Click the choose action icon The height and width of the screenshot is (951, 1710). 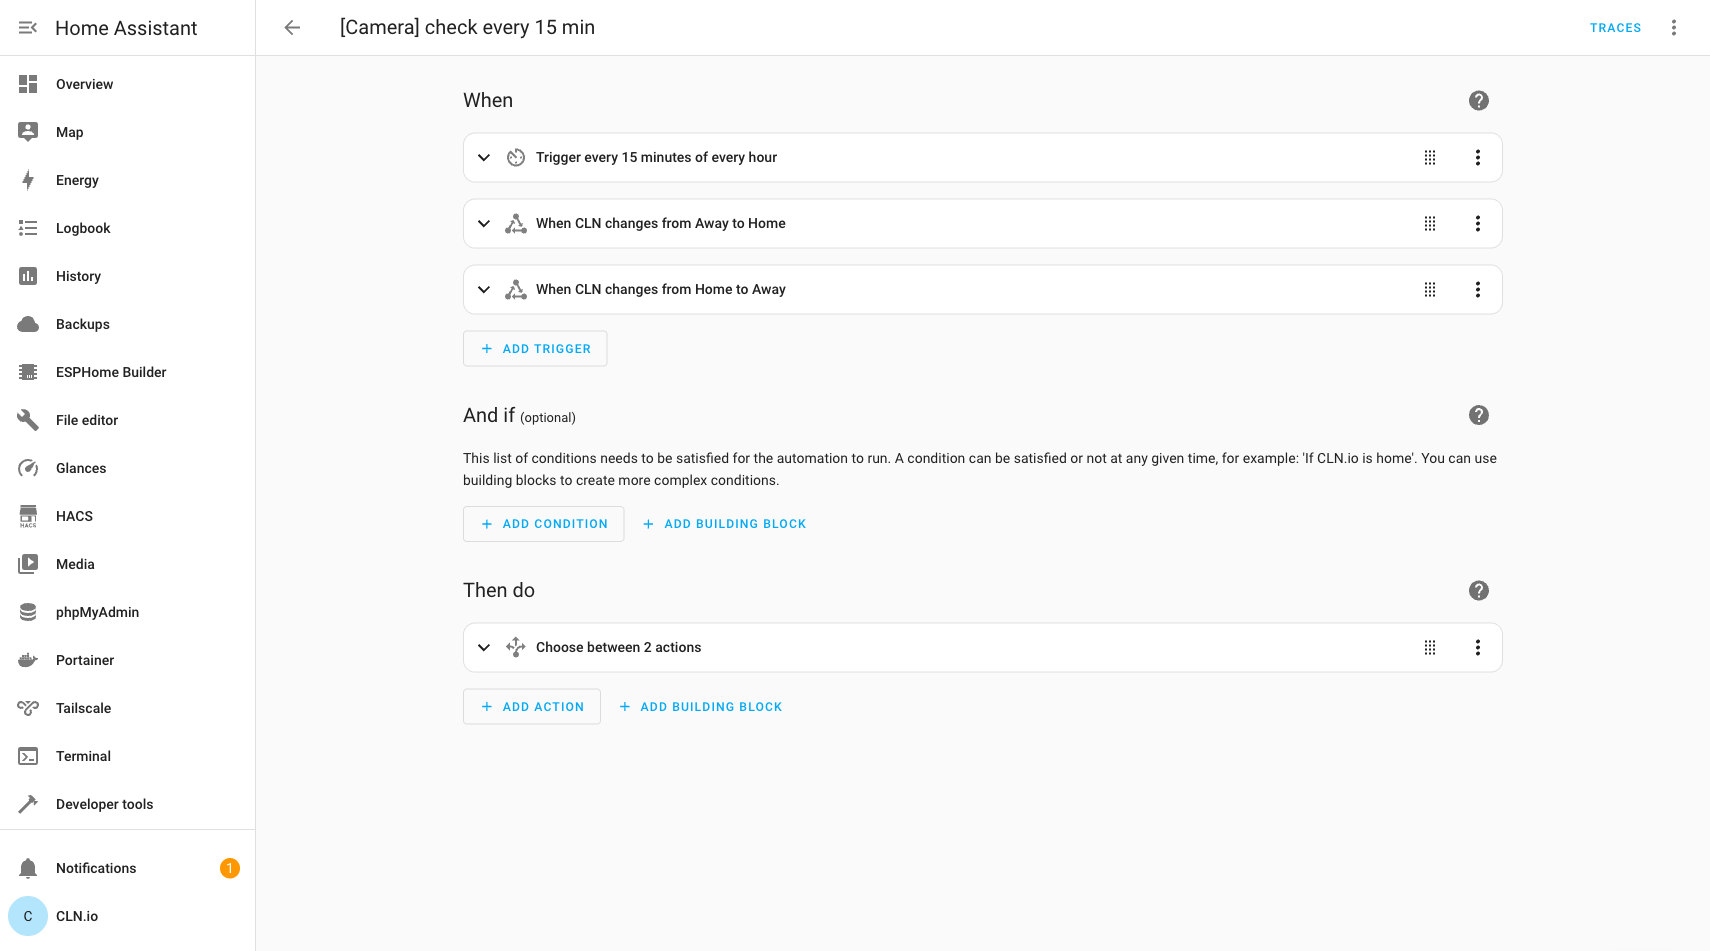click(516, 648)
